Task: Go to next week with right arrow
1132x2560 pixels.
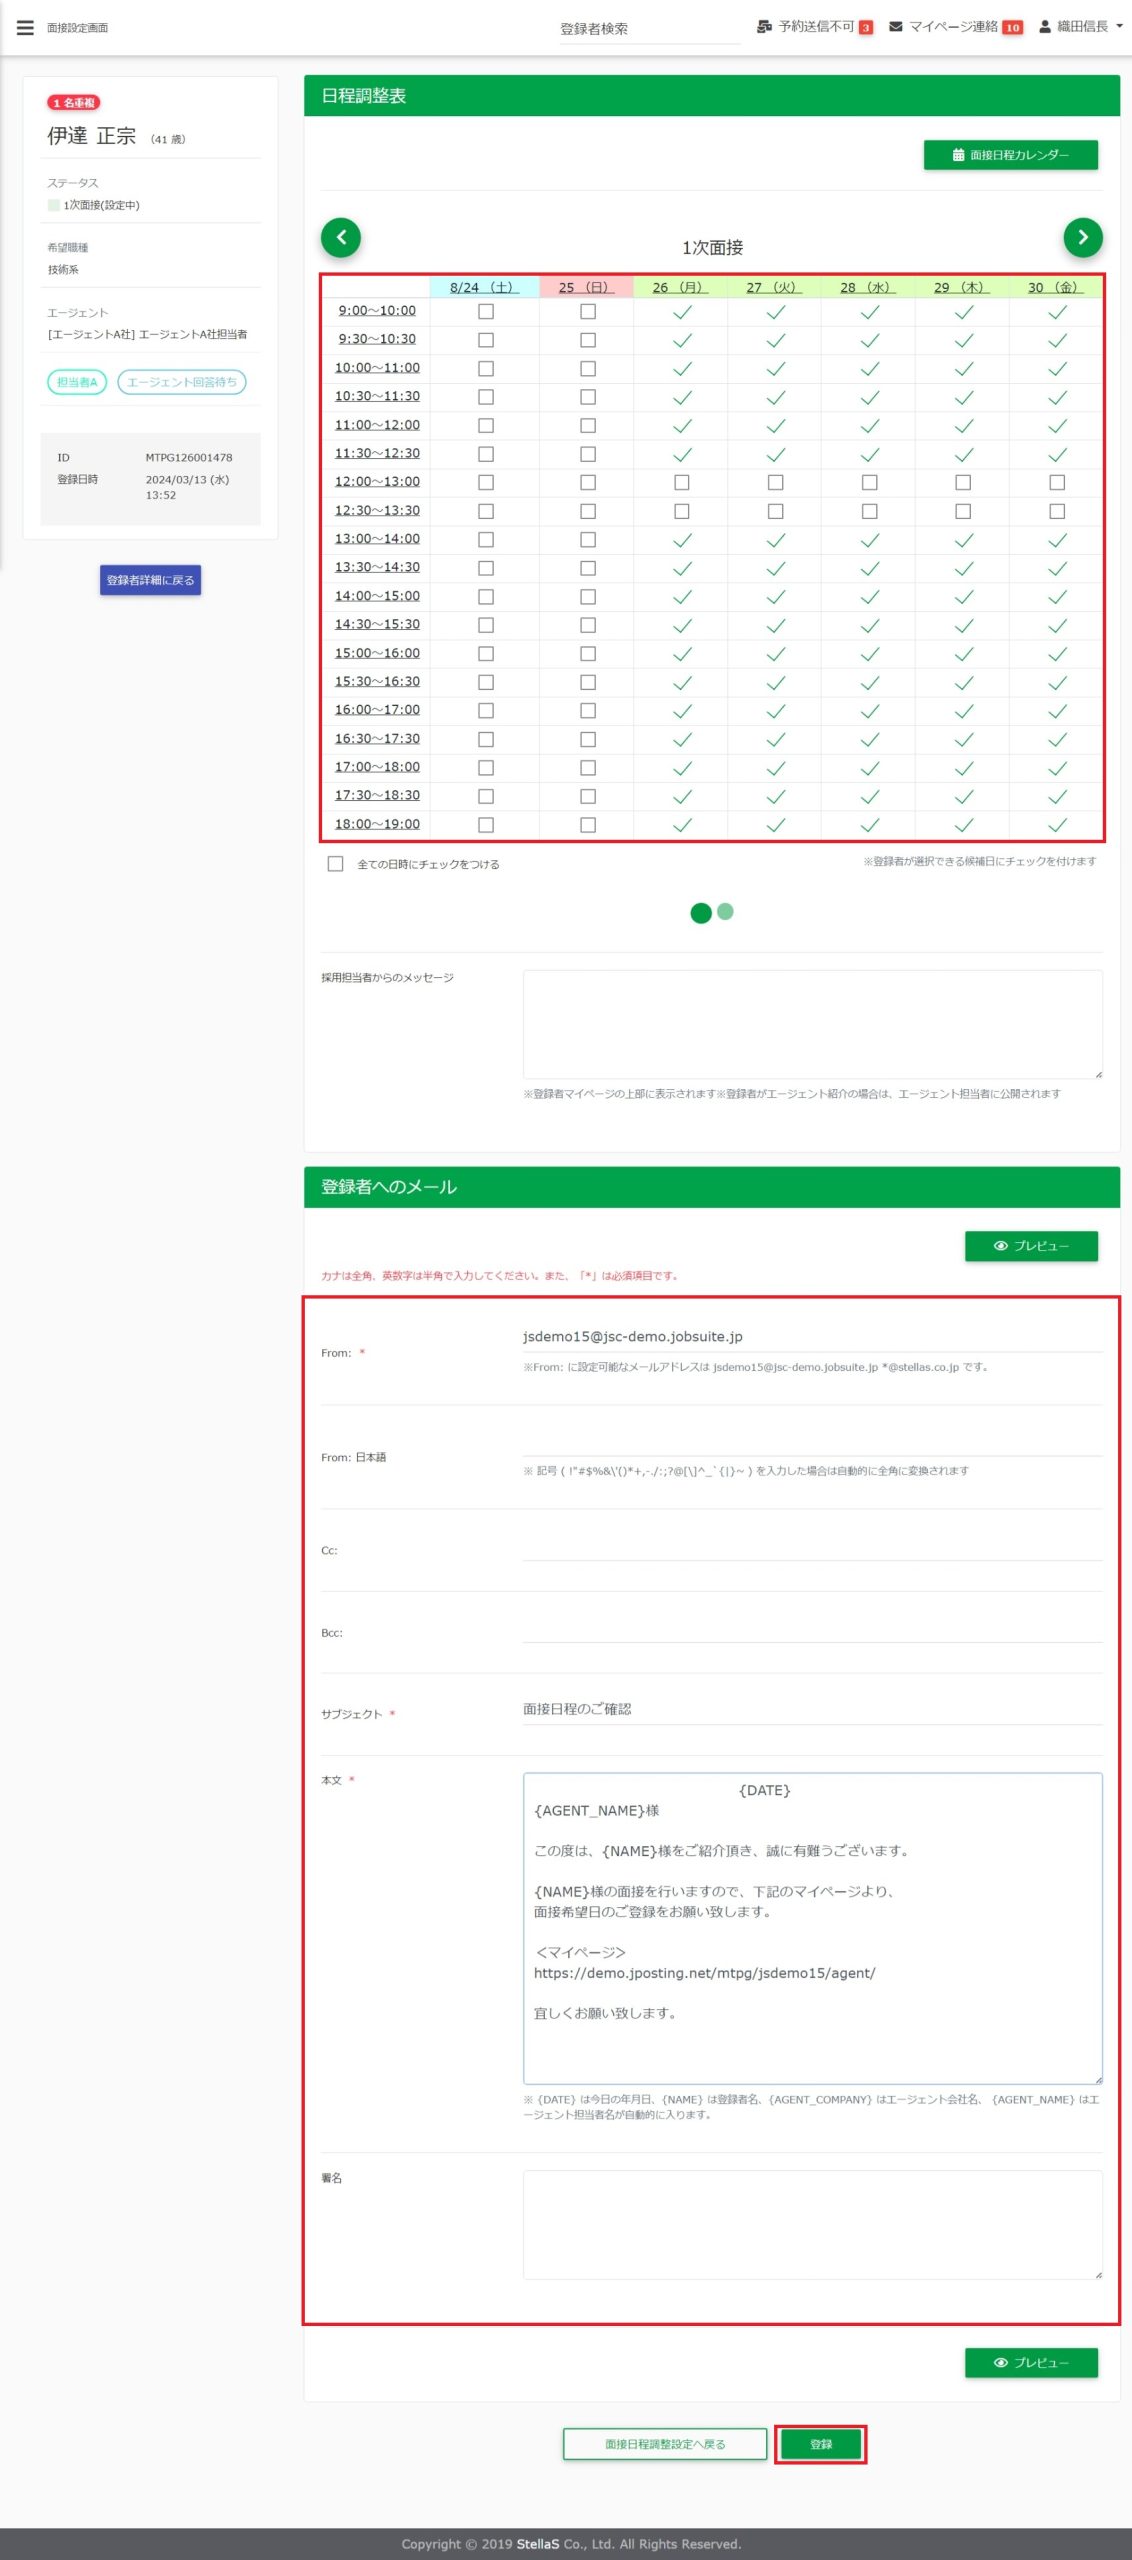Action: tap(1082, 238)
